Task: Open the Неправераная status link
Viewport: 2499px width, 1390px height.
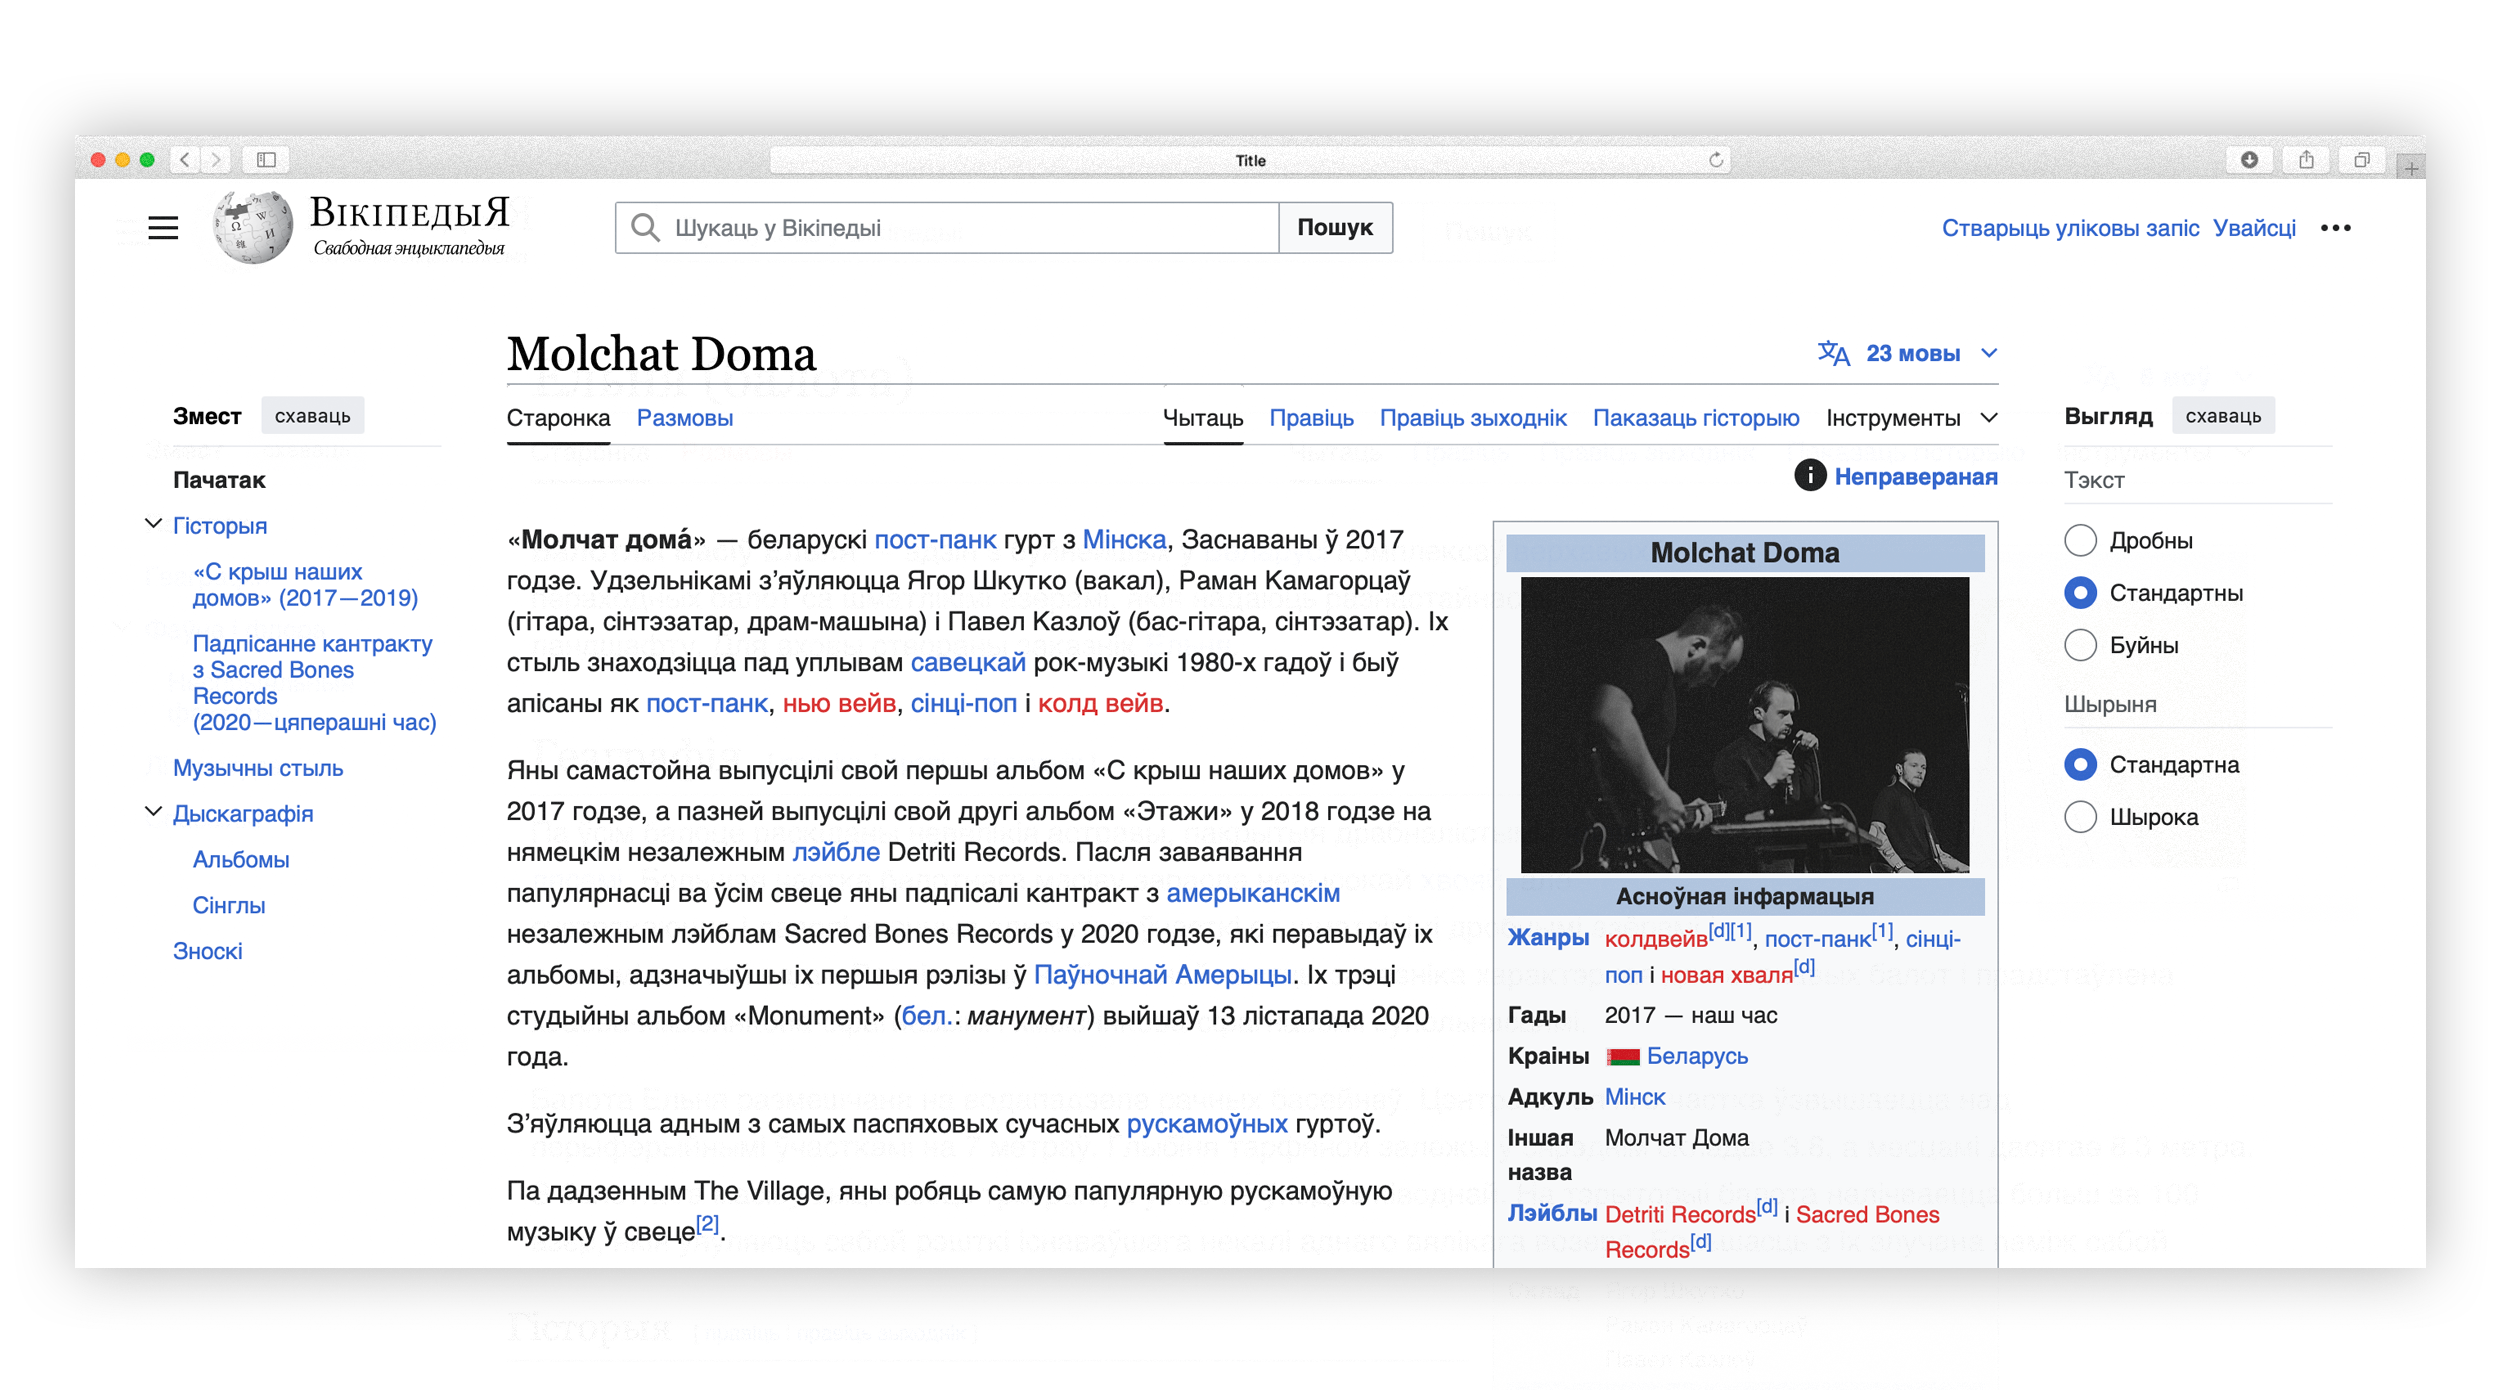Action: (x=1916, y=477)
